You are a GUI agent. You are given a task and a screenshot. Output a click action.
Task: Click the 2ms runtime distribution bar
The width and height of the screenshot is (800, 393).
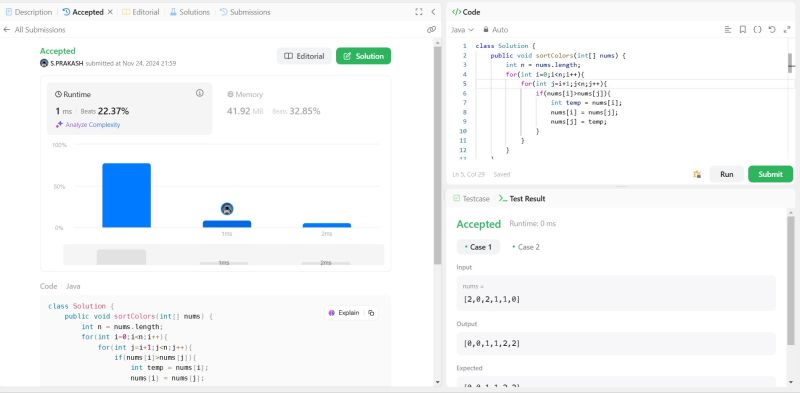pyautogui.click(x=327, y=225)
